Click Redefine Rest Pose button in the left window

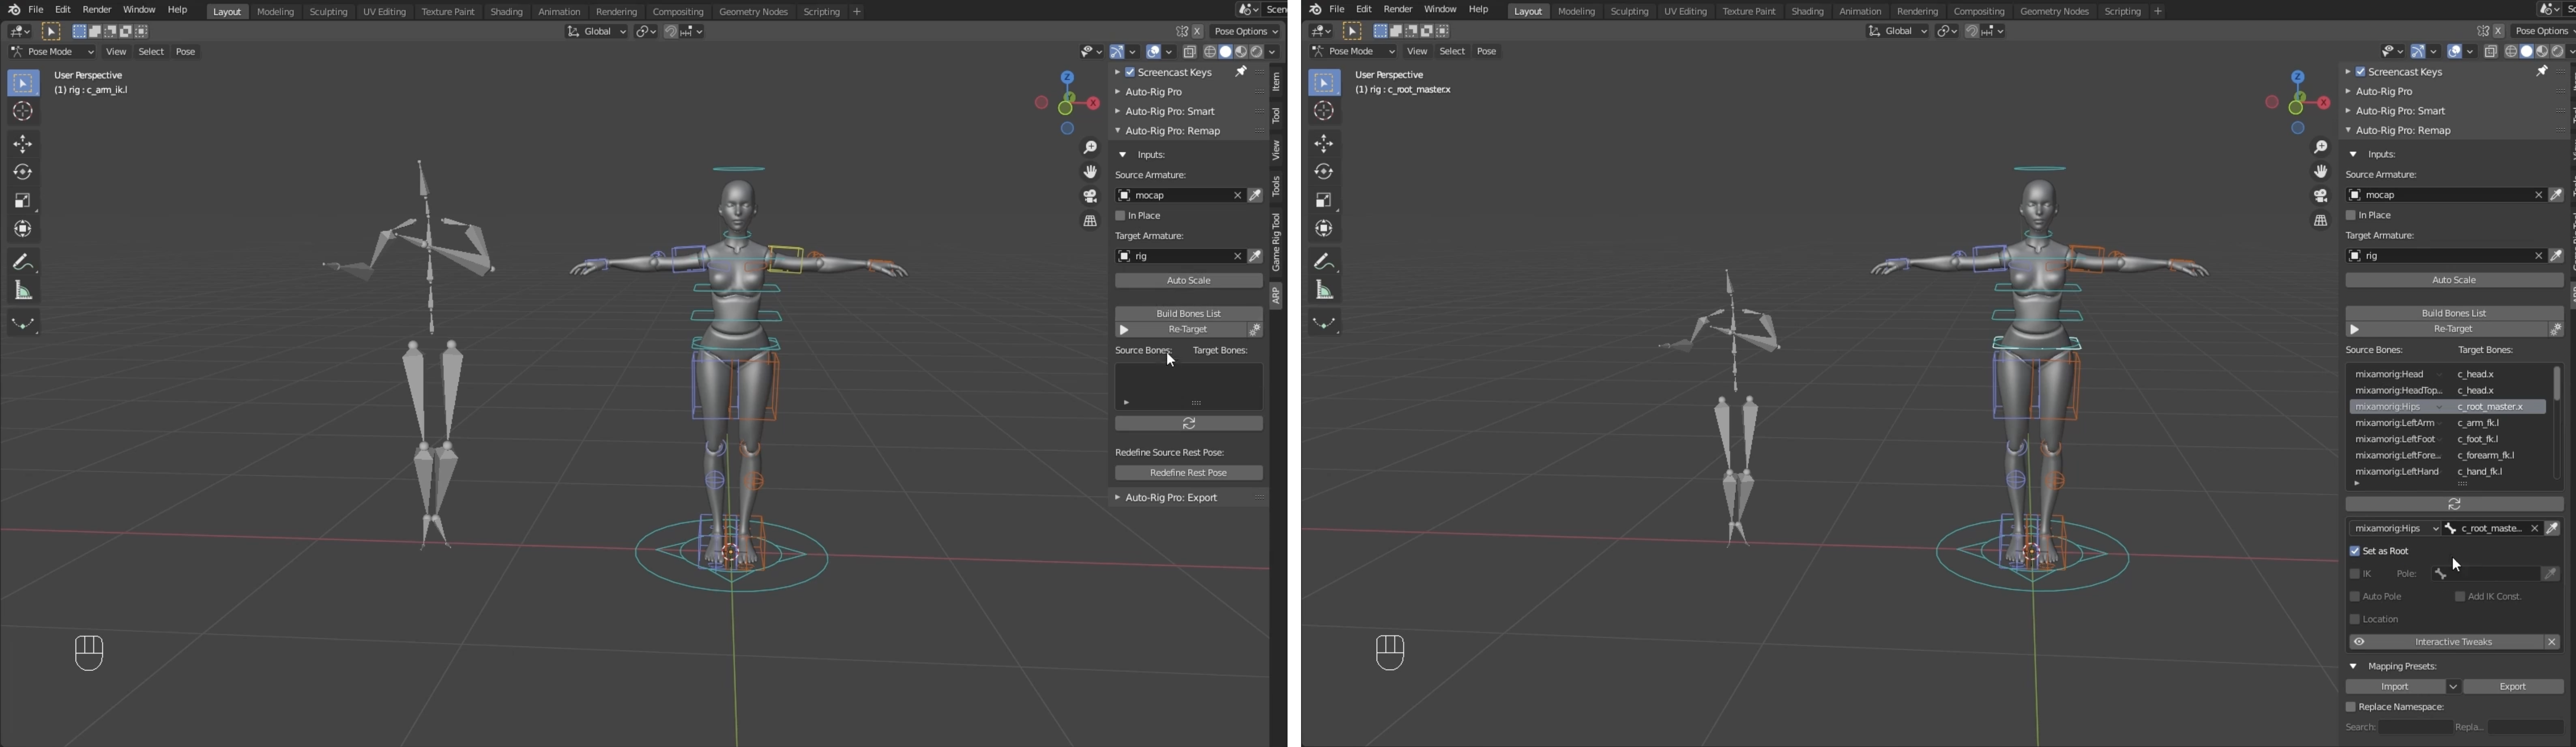pos(1189,473)
